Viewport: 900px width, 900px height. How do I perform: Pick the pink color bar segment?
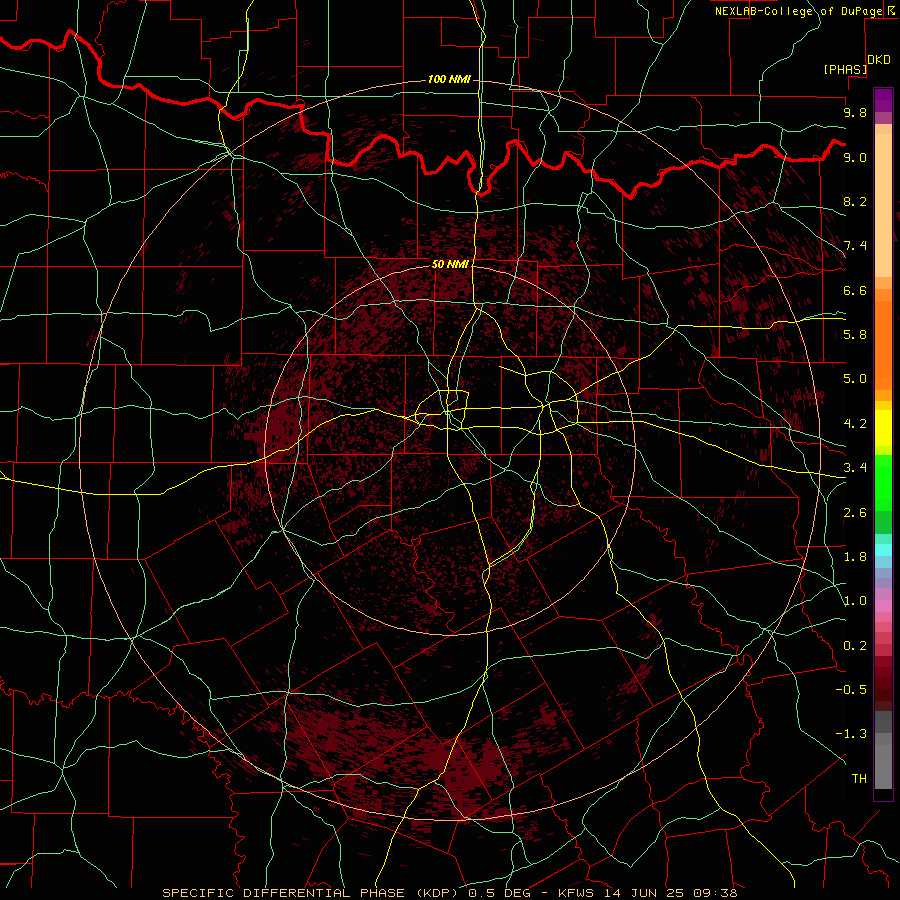tap(883, 606)
